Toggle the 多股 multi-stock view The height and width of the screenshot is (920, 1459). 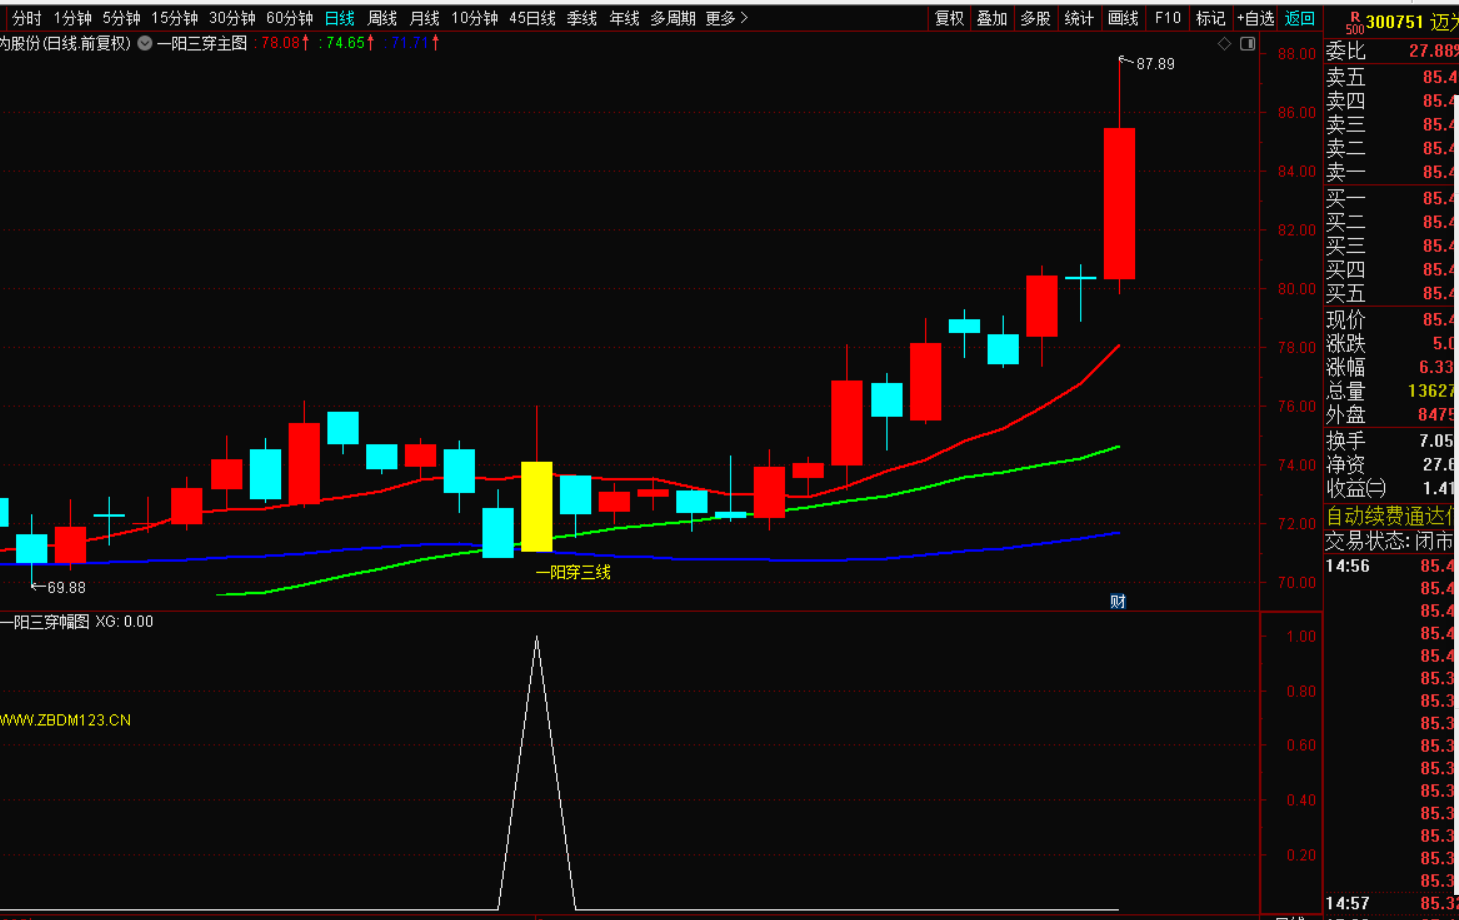click(x=1035, y=18)
